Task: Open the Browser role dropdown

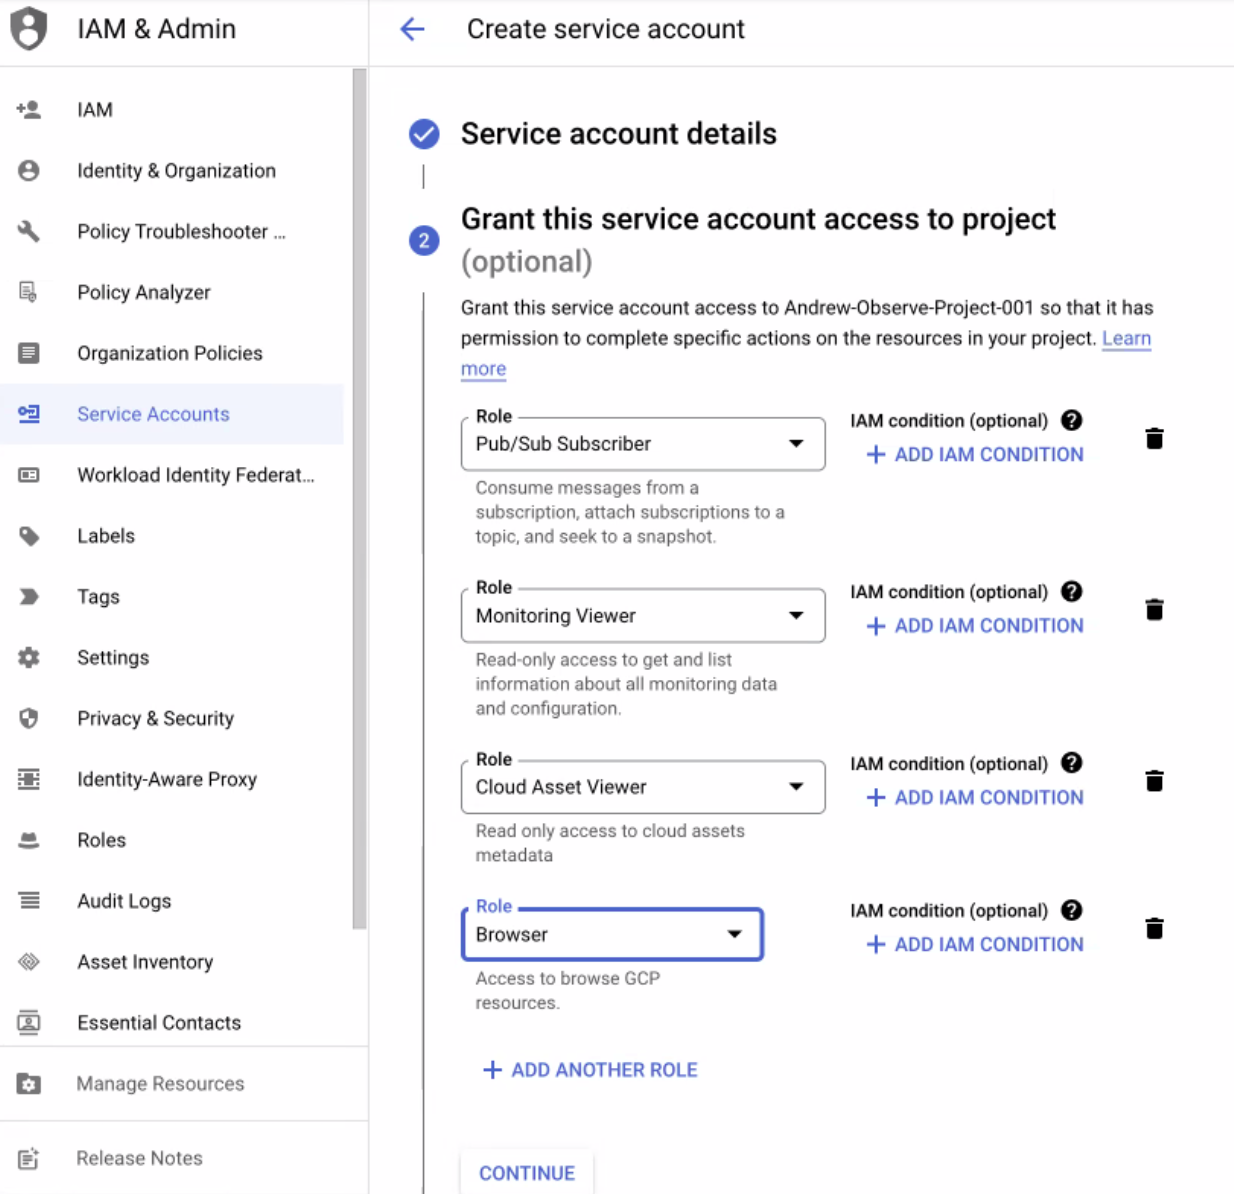Action: pos(612,935)
